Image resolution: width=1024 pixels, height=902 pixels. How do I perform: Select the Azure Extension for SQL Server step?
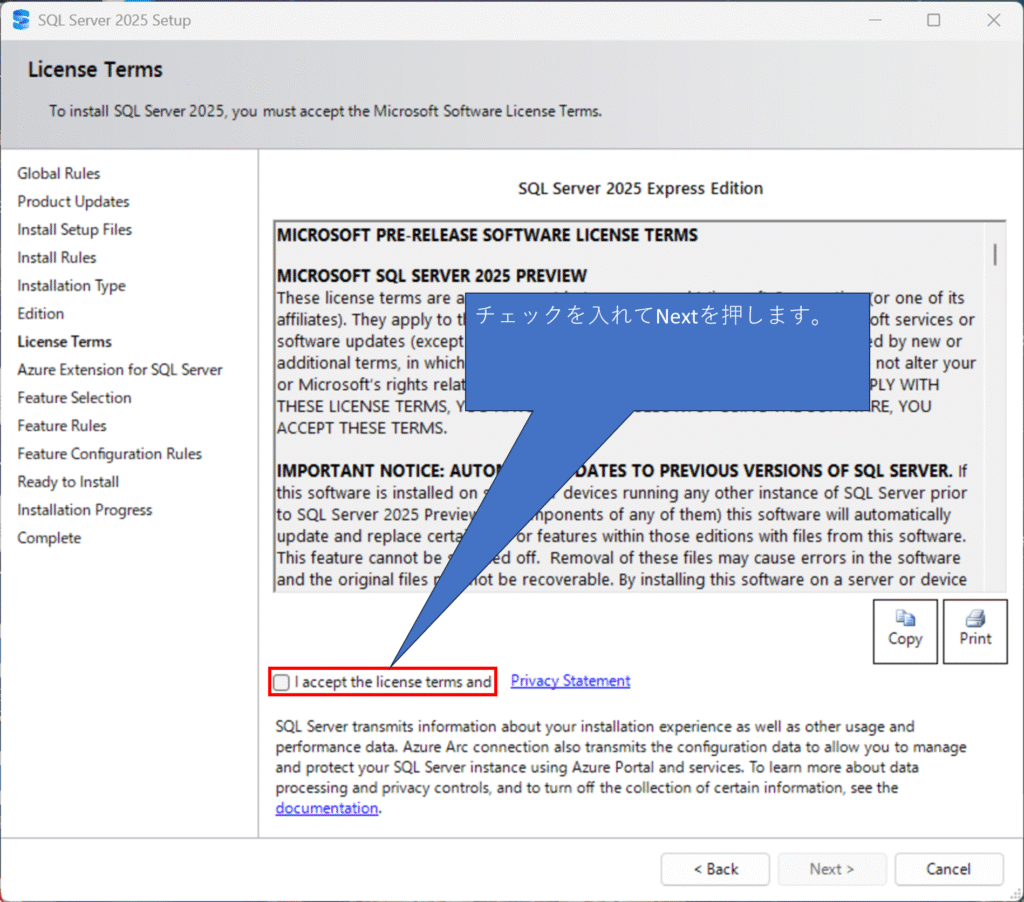click(x=120, y=370)
